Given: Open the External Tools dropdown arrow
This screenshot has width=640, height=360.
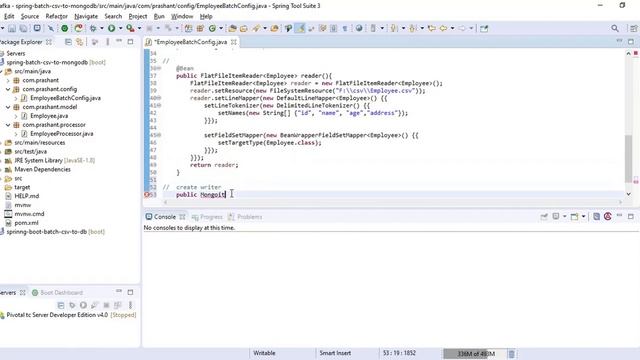Looking at the screenshot, I should 139,29.
